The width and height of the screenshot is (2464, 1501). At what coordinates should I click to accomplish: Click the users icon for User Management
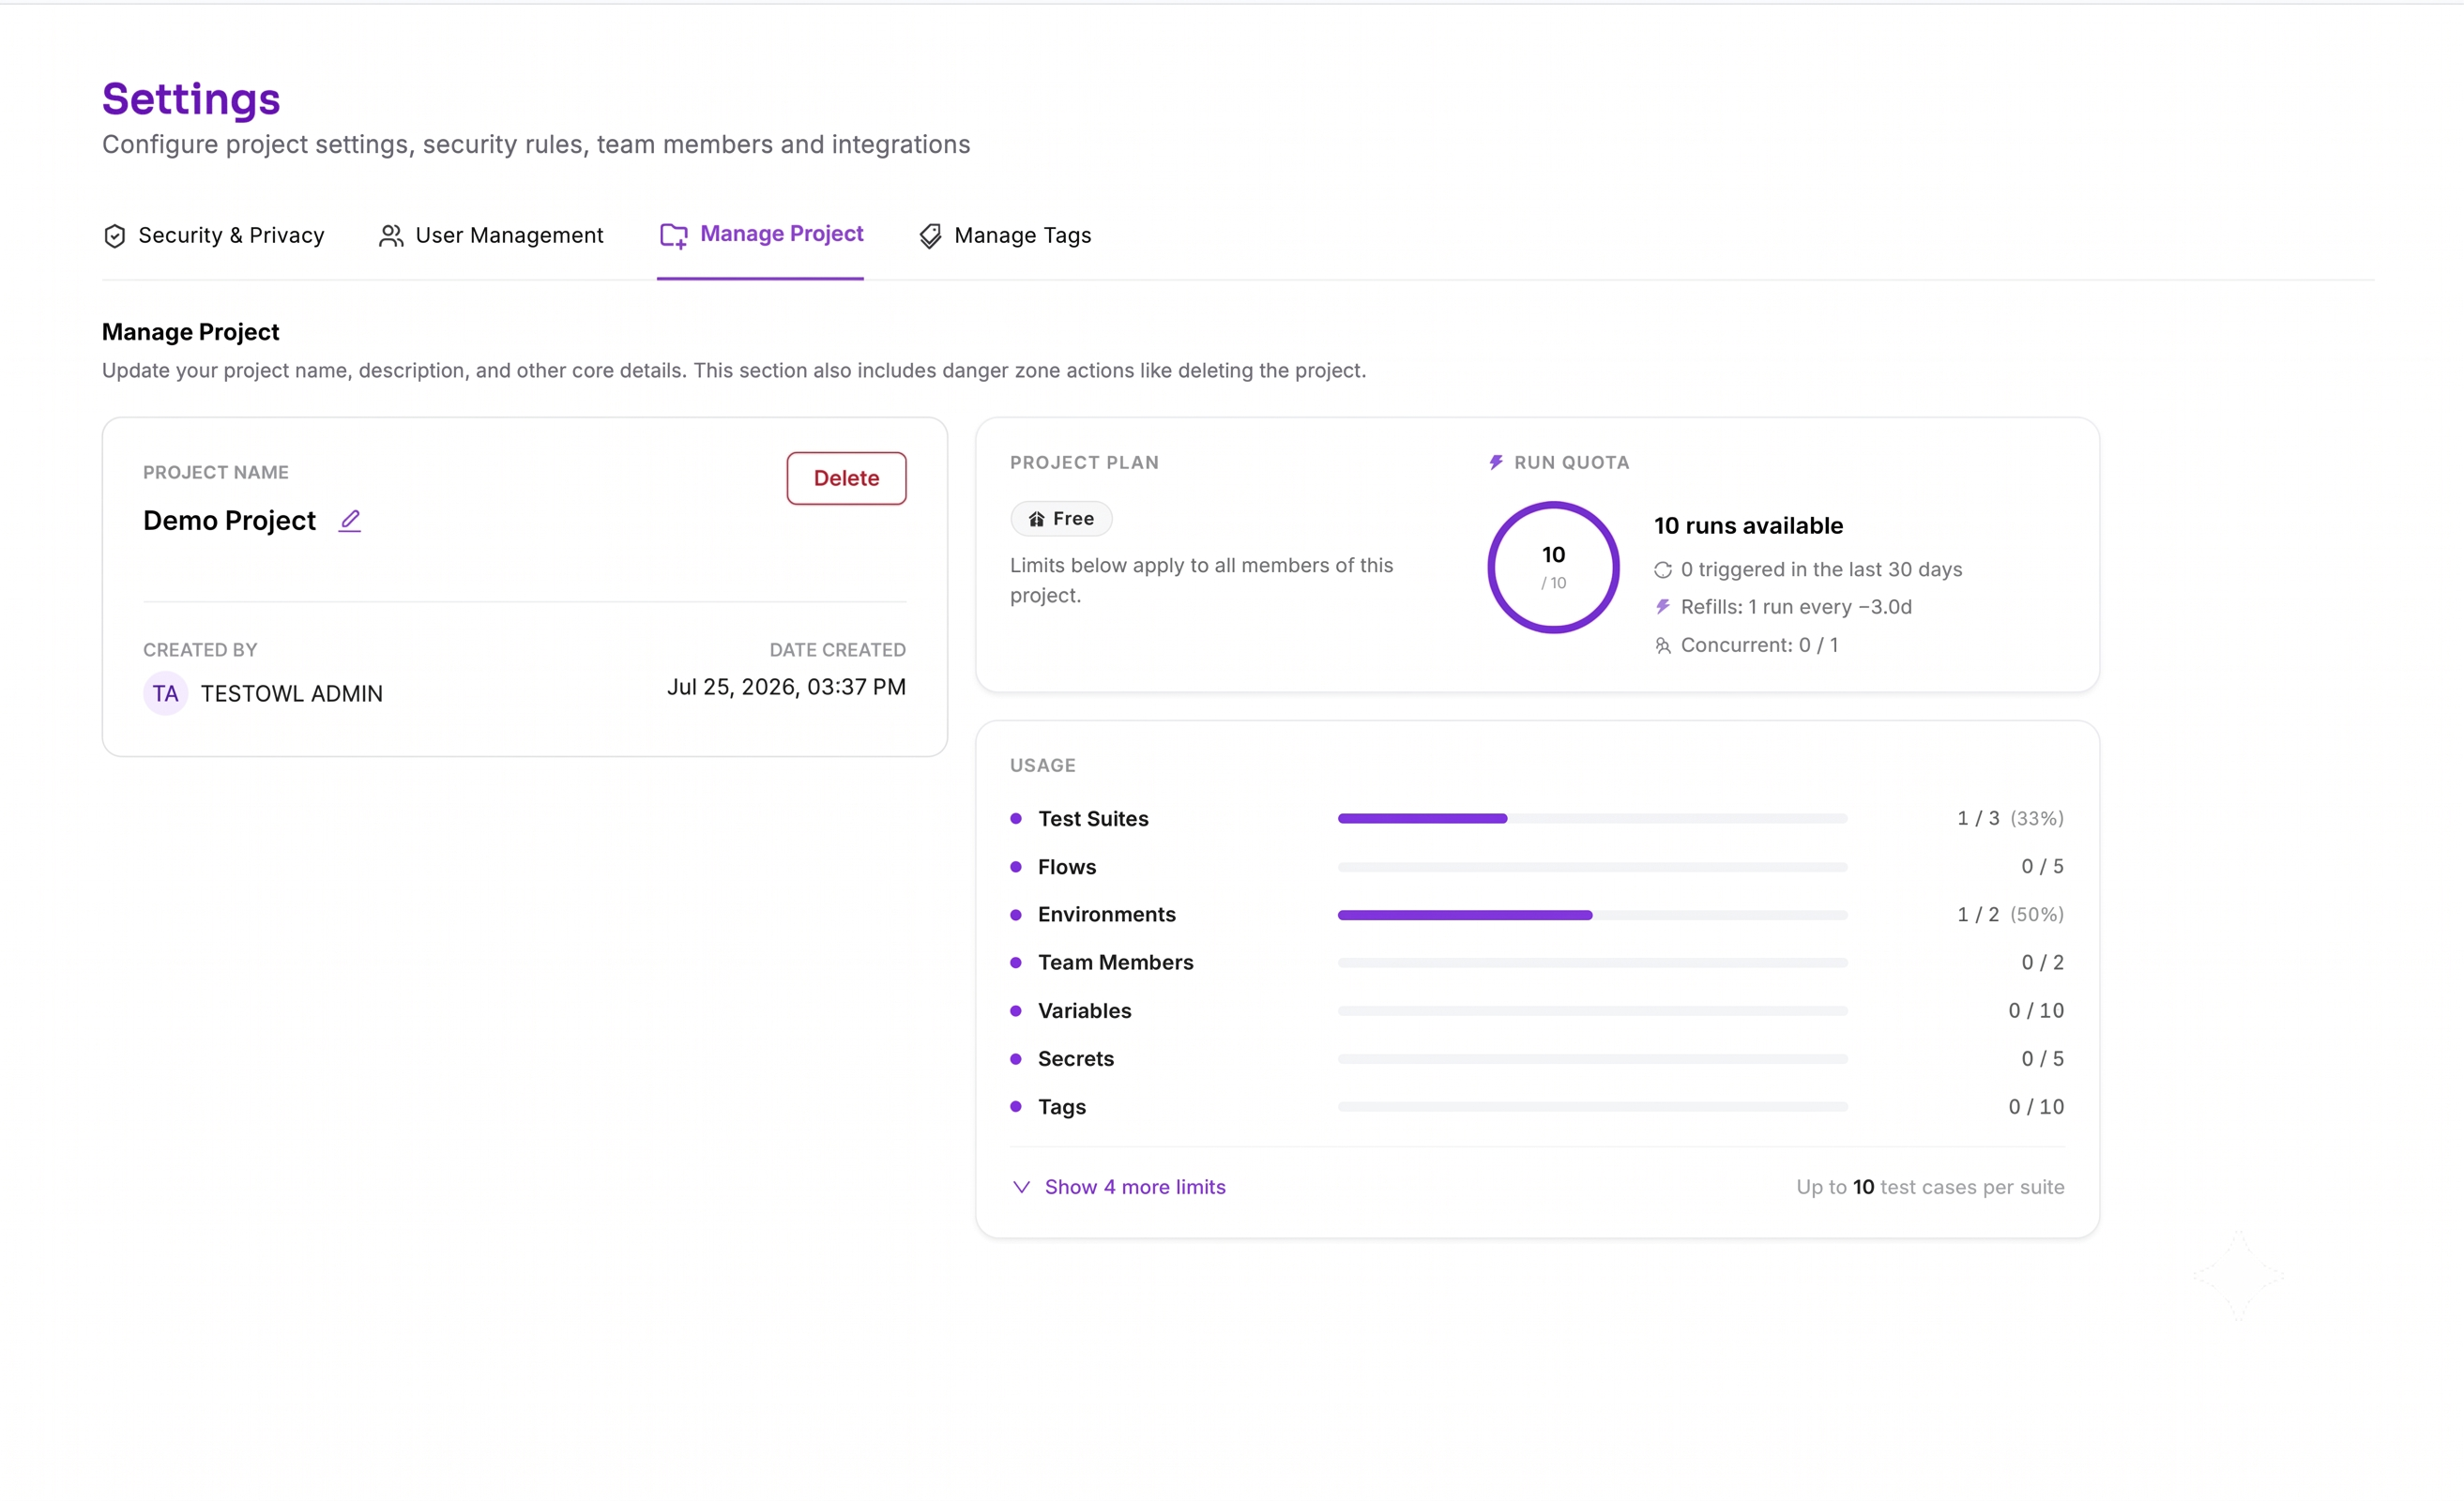[391, 236]
